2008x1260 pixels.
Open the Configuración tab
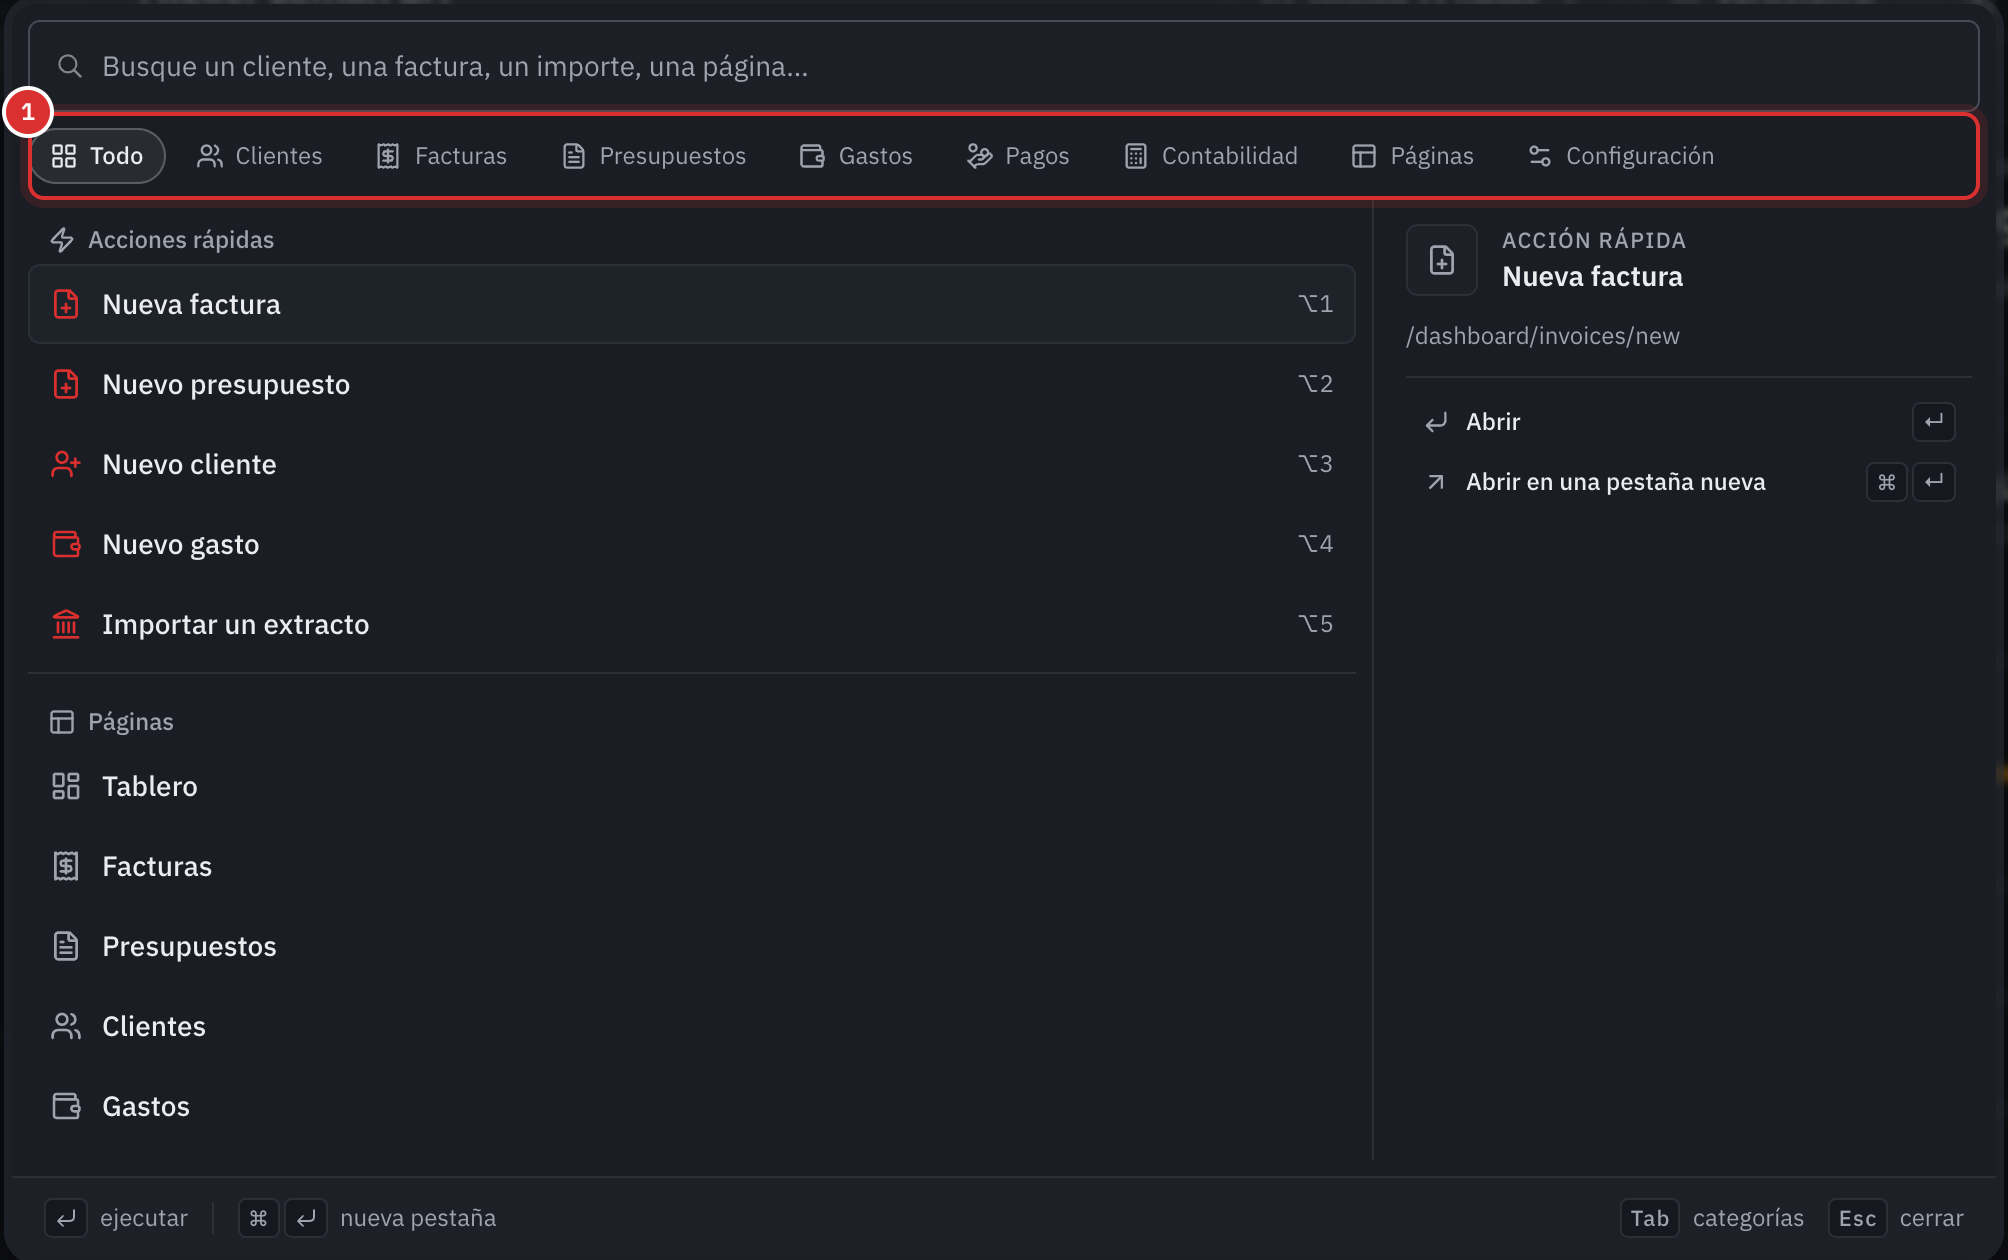tap(1621, 156)
